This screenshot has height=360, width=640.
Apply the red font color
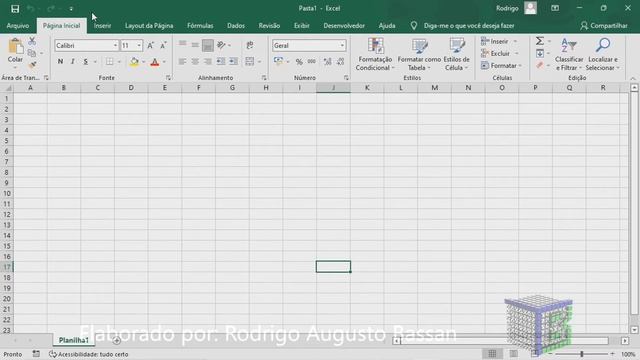[155, 62]
